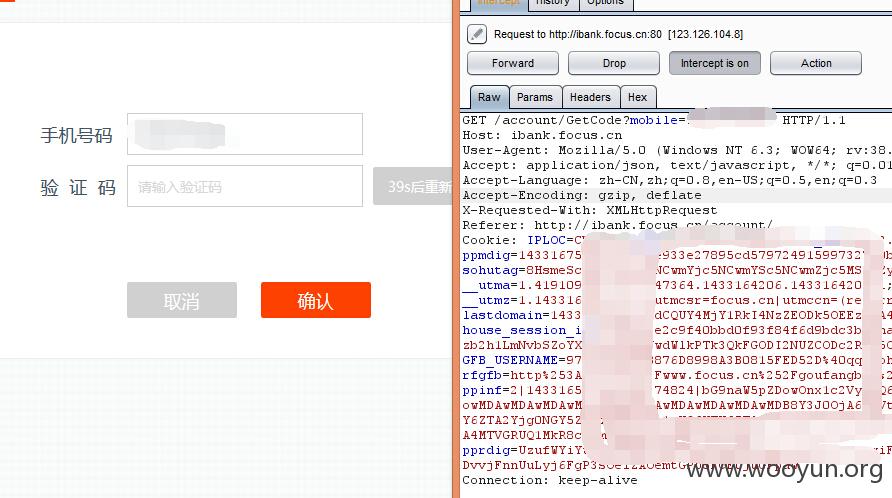Click the 39s后重新 resend countdown button

point(414,186)
